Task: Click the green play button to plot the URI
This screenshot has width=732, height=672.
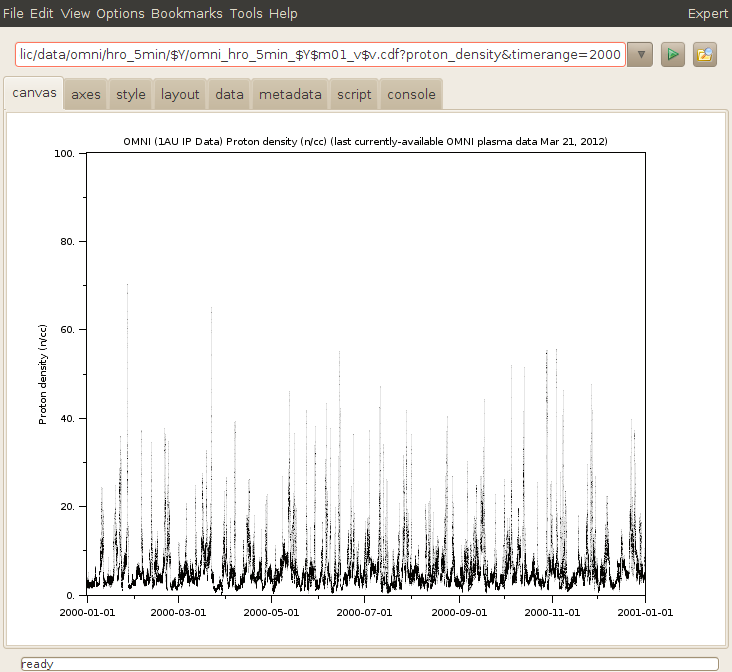Action: (x=674, y=54)
